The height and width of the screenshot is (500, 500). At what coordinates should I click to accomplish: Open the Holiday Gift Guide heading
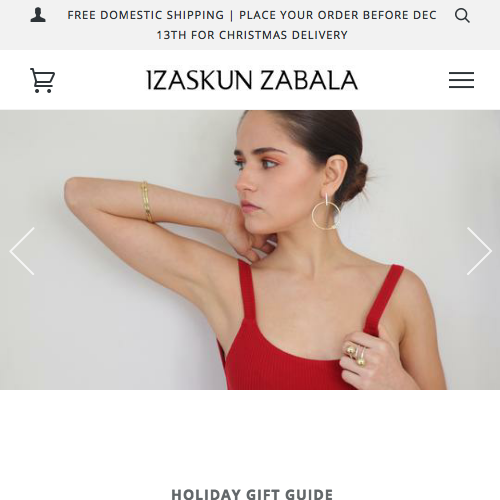252,494
